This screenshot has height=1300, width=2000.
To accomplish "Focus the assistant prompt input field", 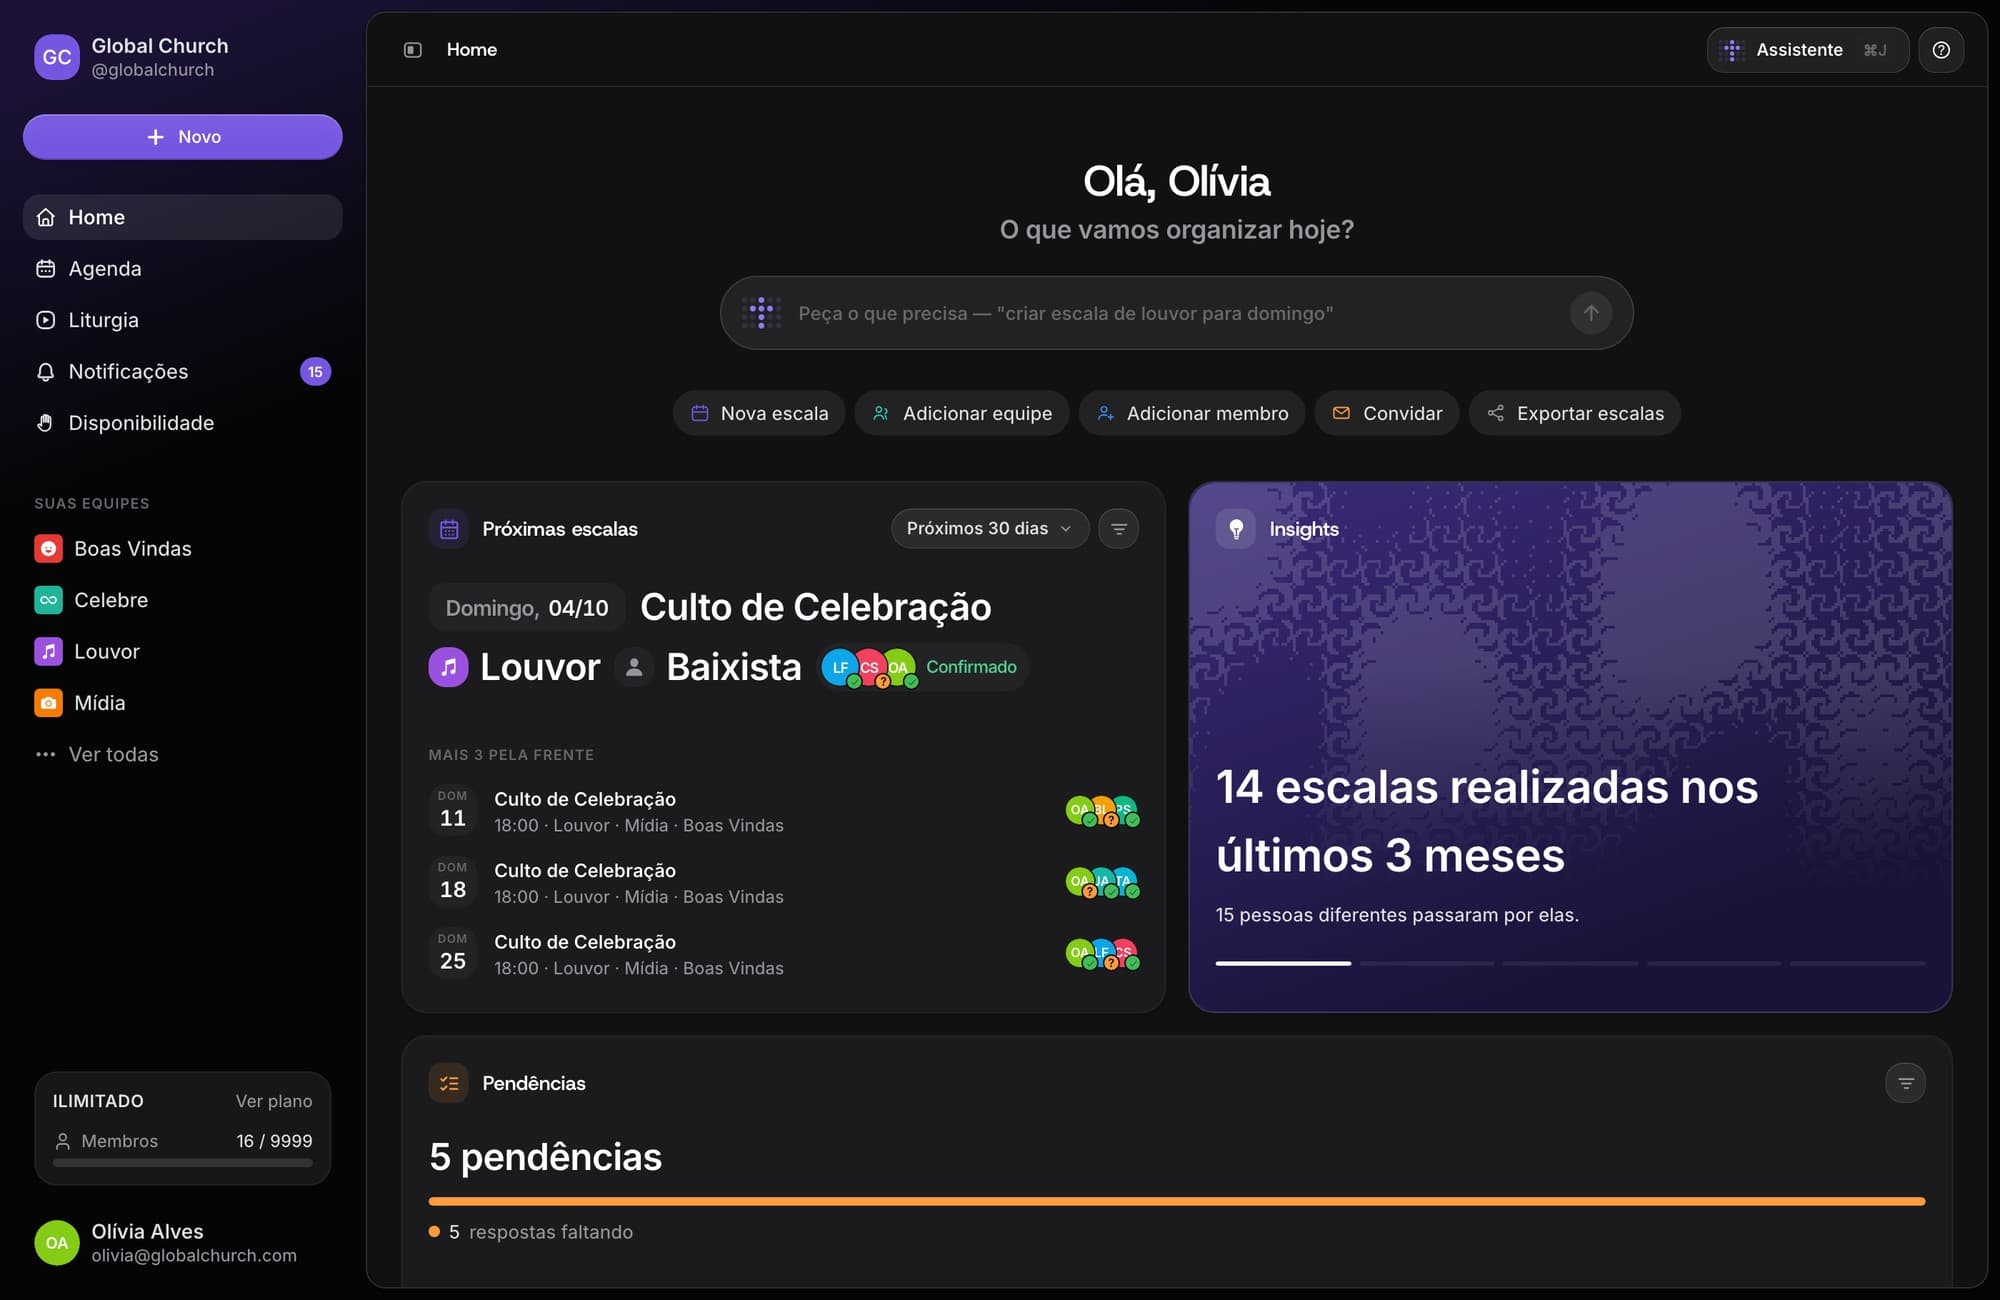I will click(x=1177, y=313).
